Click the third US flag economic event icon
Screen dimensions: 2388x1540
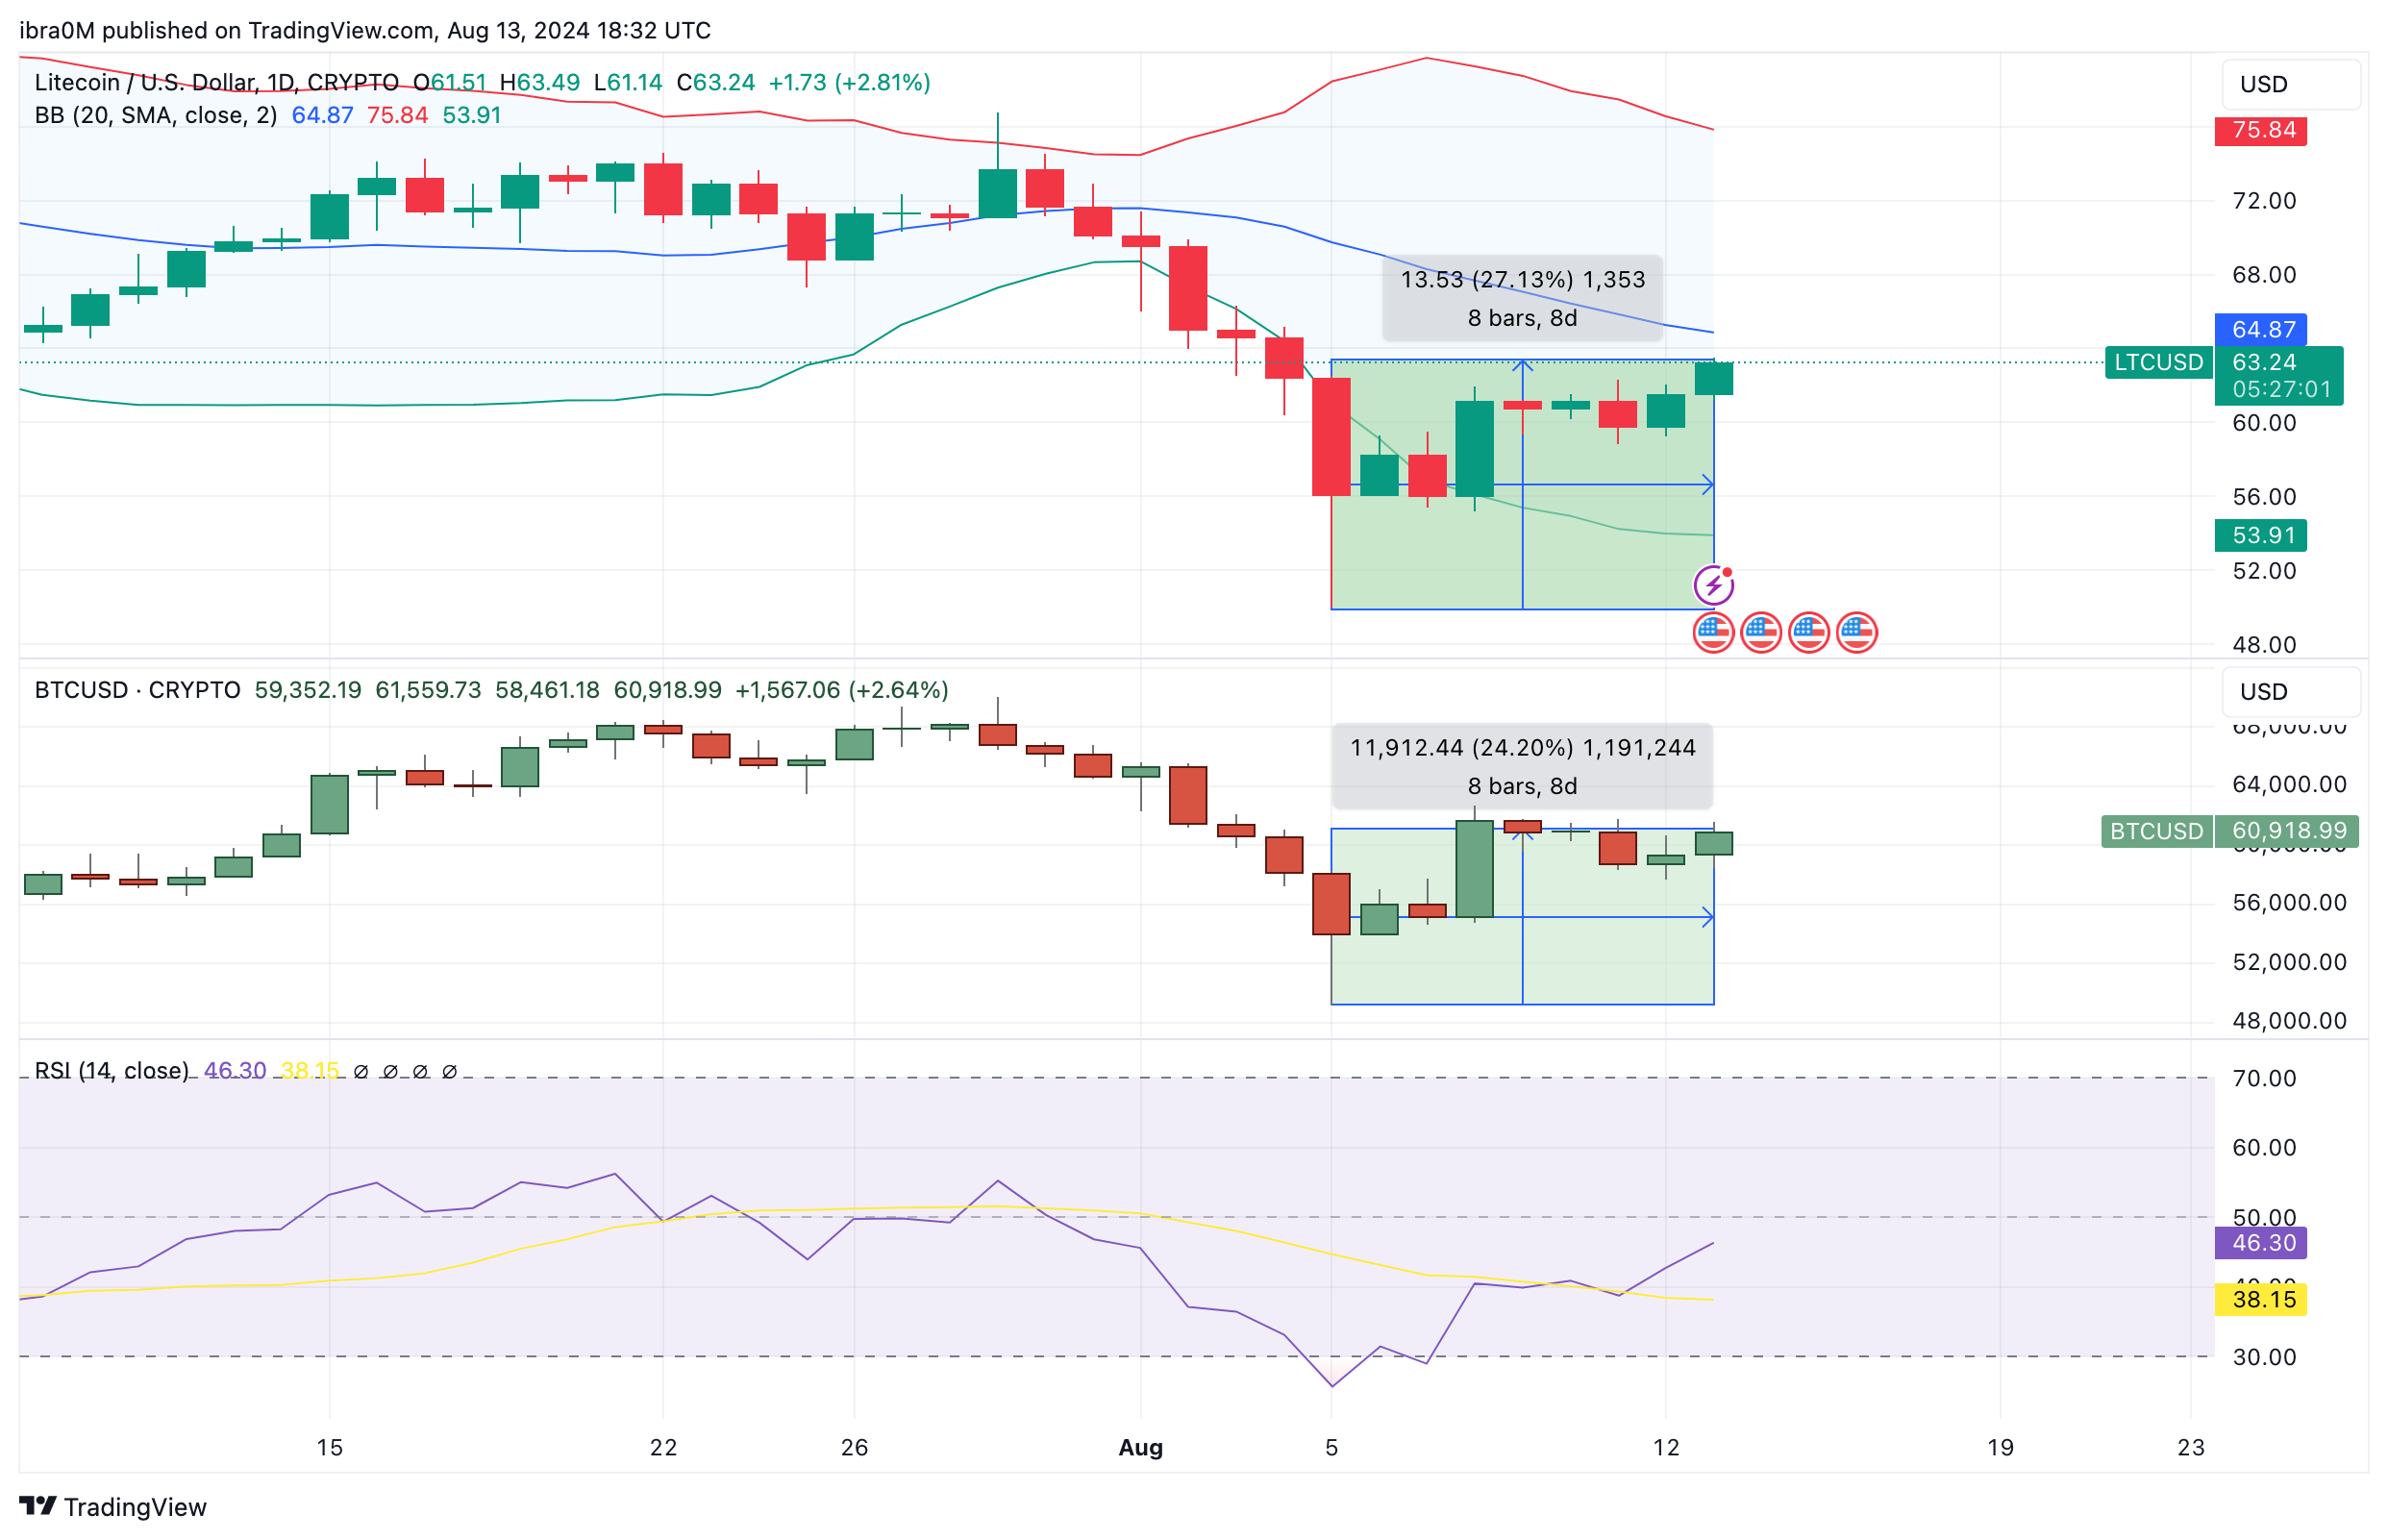pyautogui.click(x=1809, y=632)
